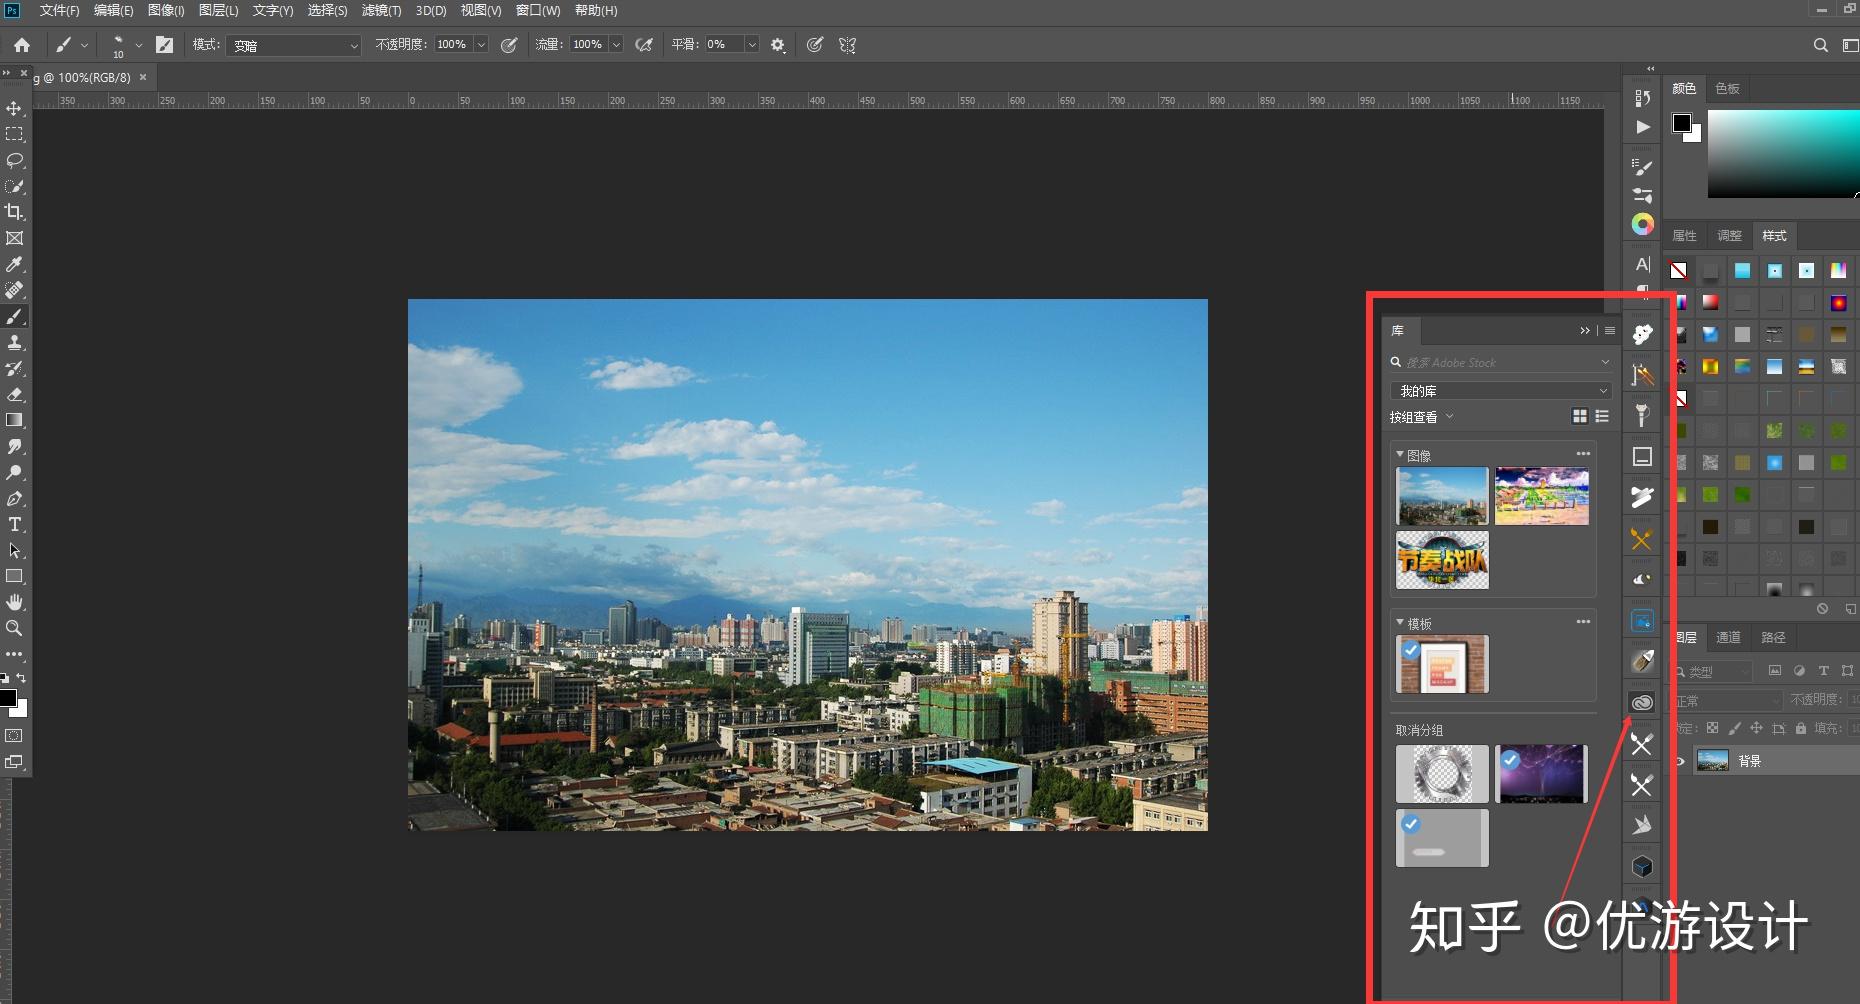Toggle pressure for size button
This screenshot has height=1004, width=1860.
click(x=815, y=45)
